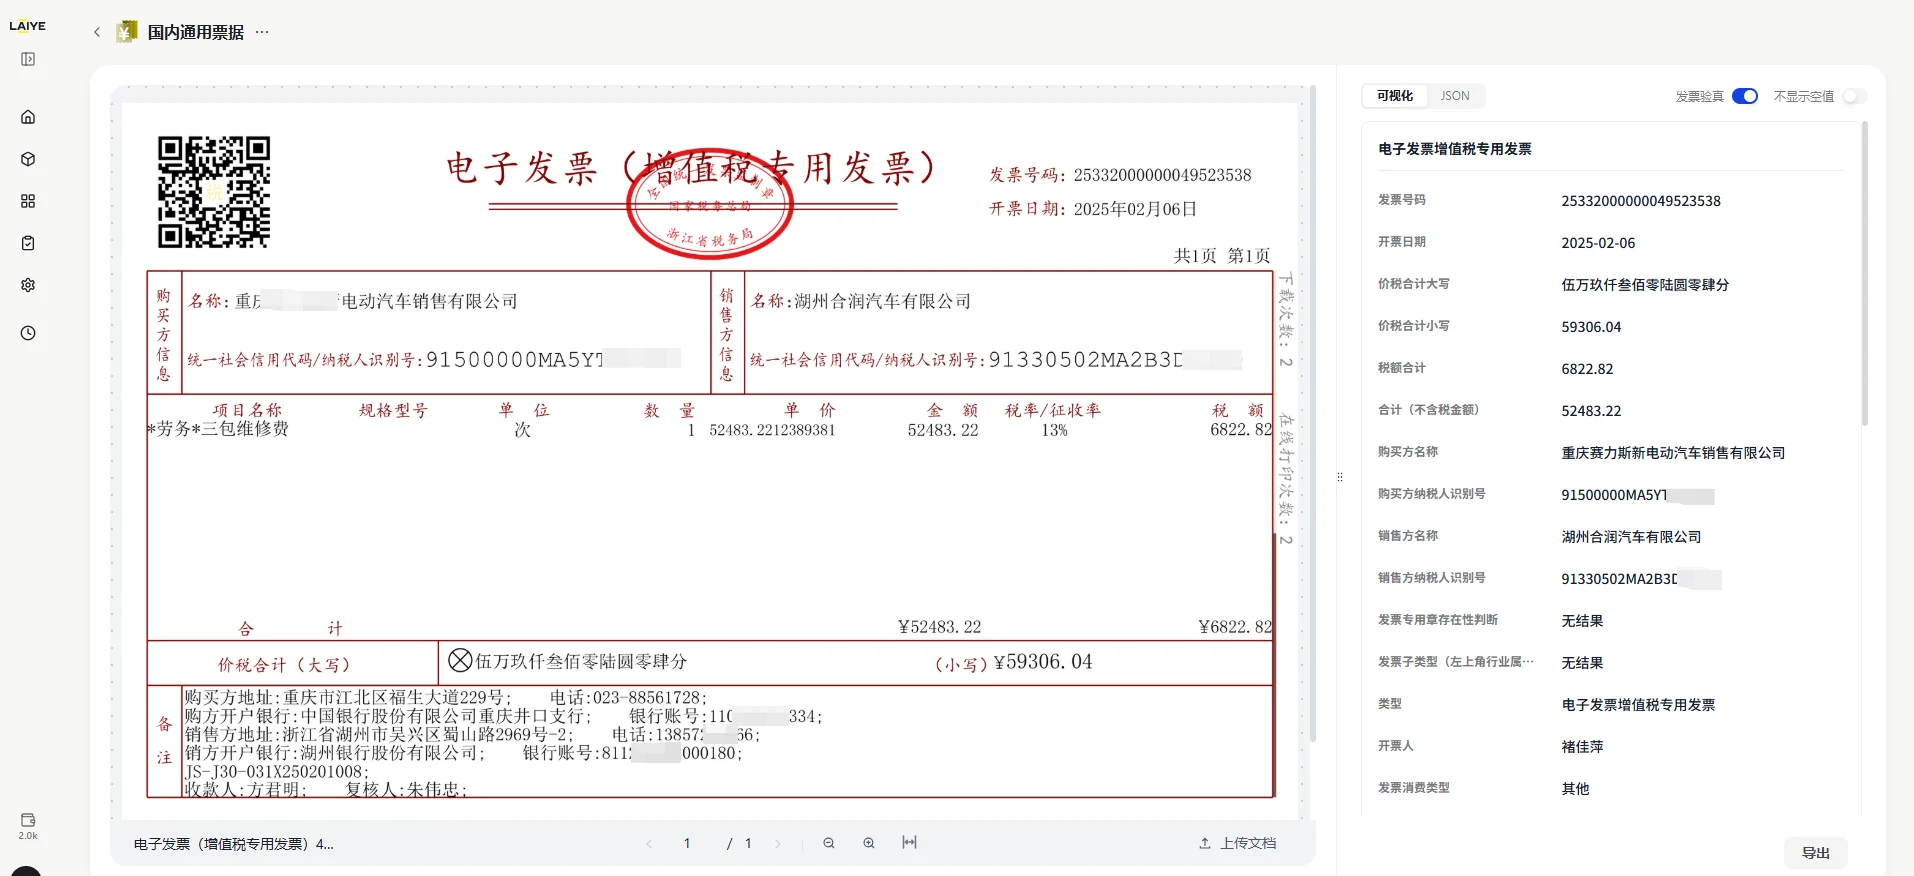Select the 价税合计大写 value
The image size is (1914, 876).
pyautogui.click(x=1645, y=285)
